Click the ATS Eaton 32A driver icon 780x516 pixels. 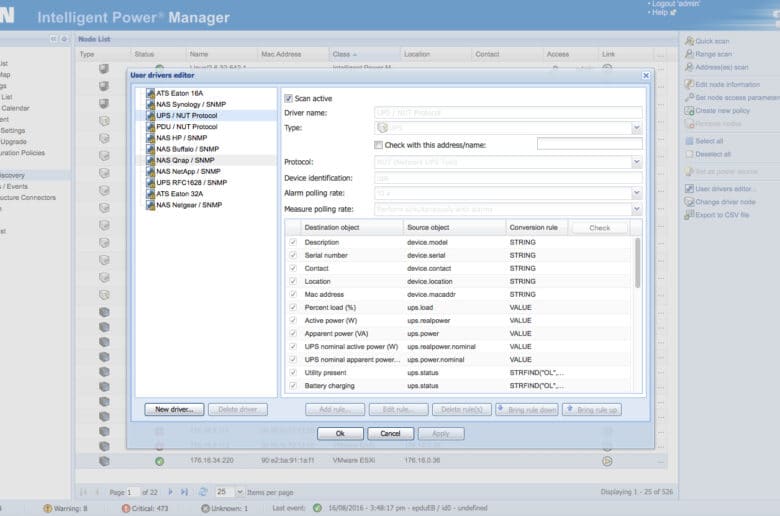(x=150, y=194)
